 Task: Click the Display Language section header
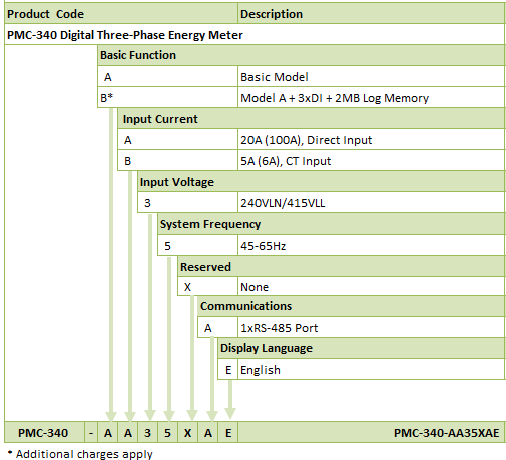click(361, 348)
